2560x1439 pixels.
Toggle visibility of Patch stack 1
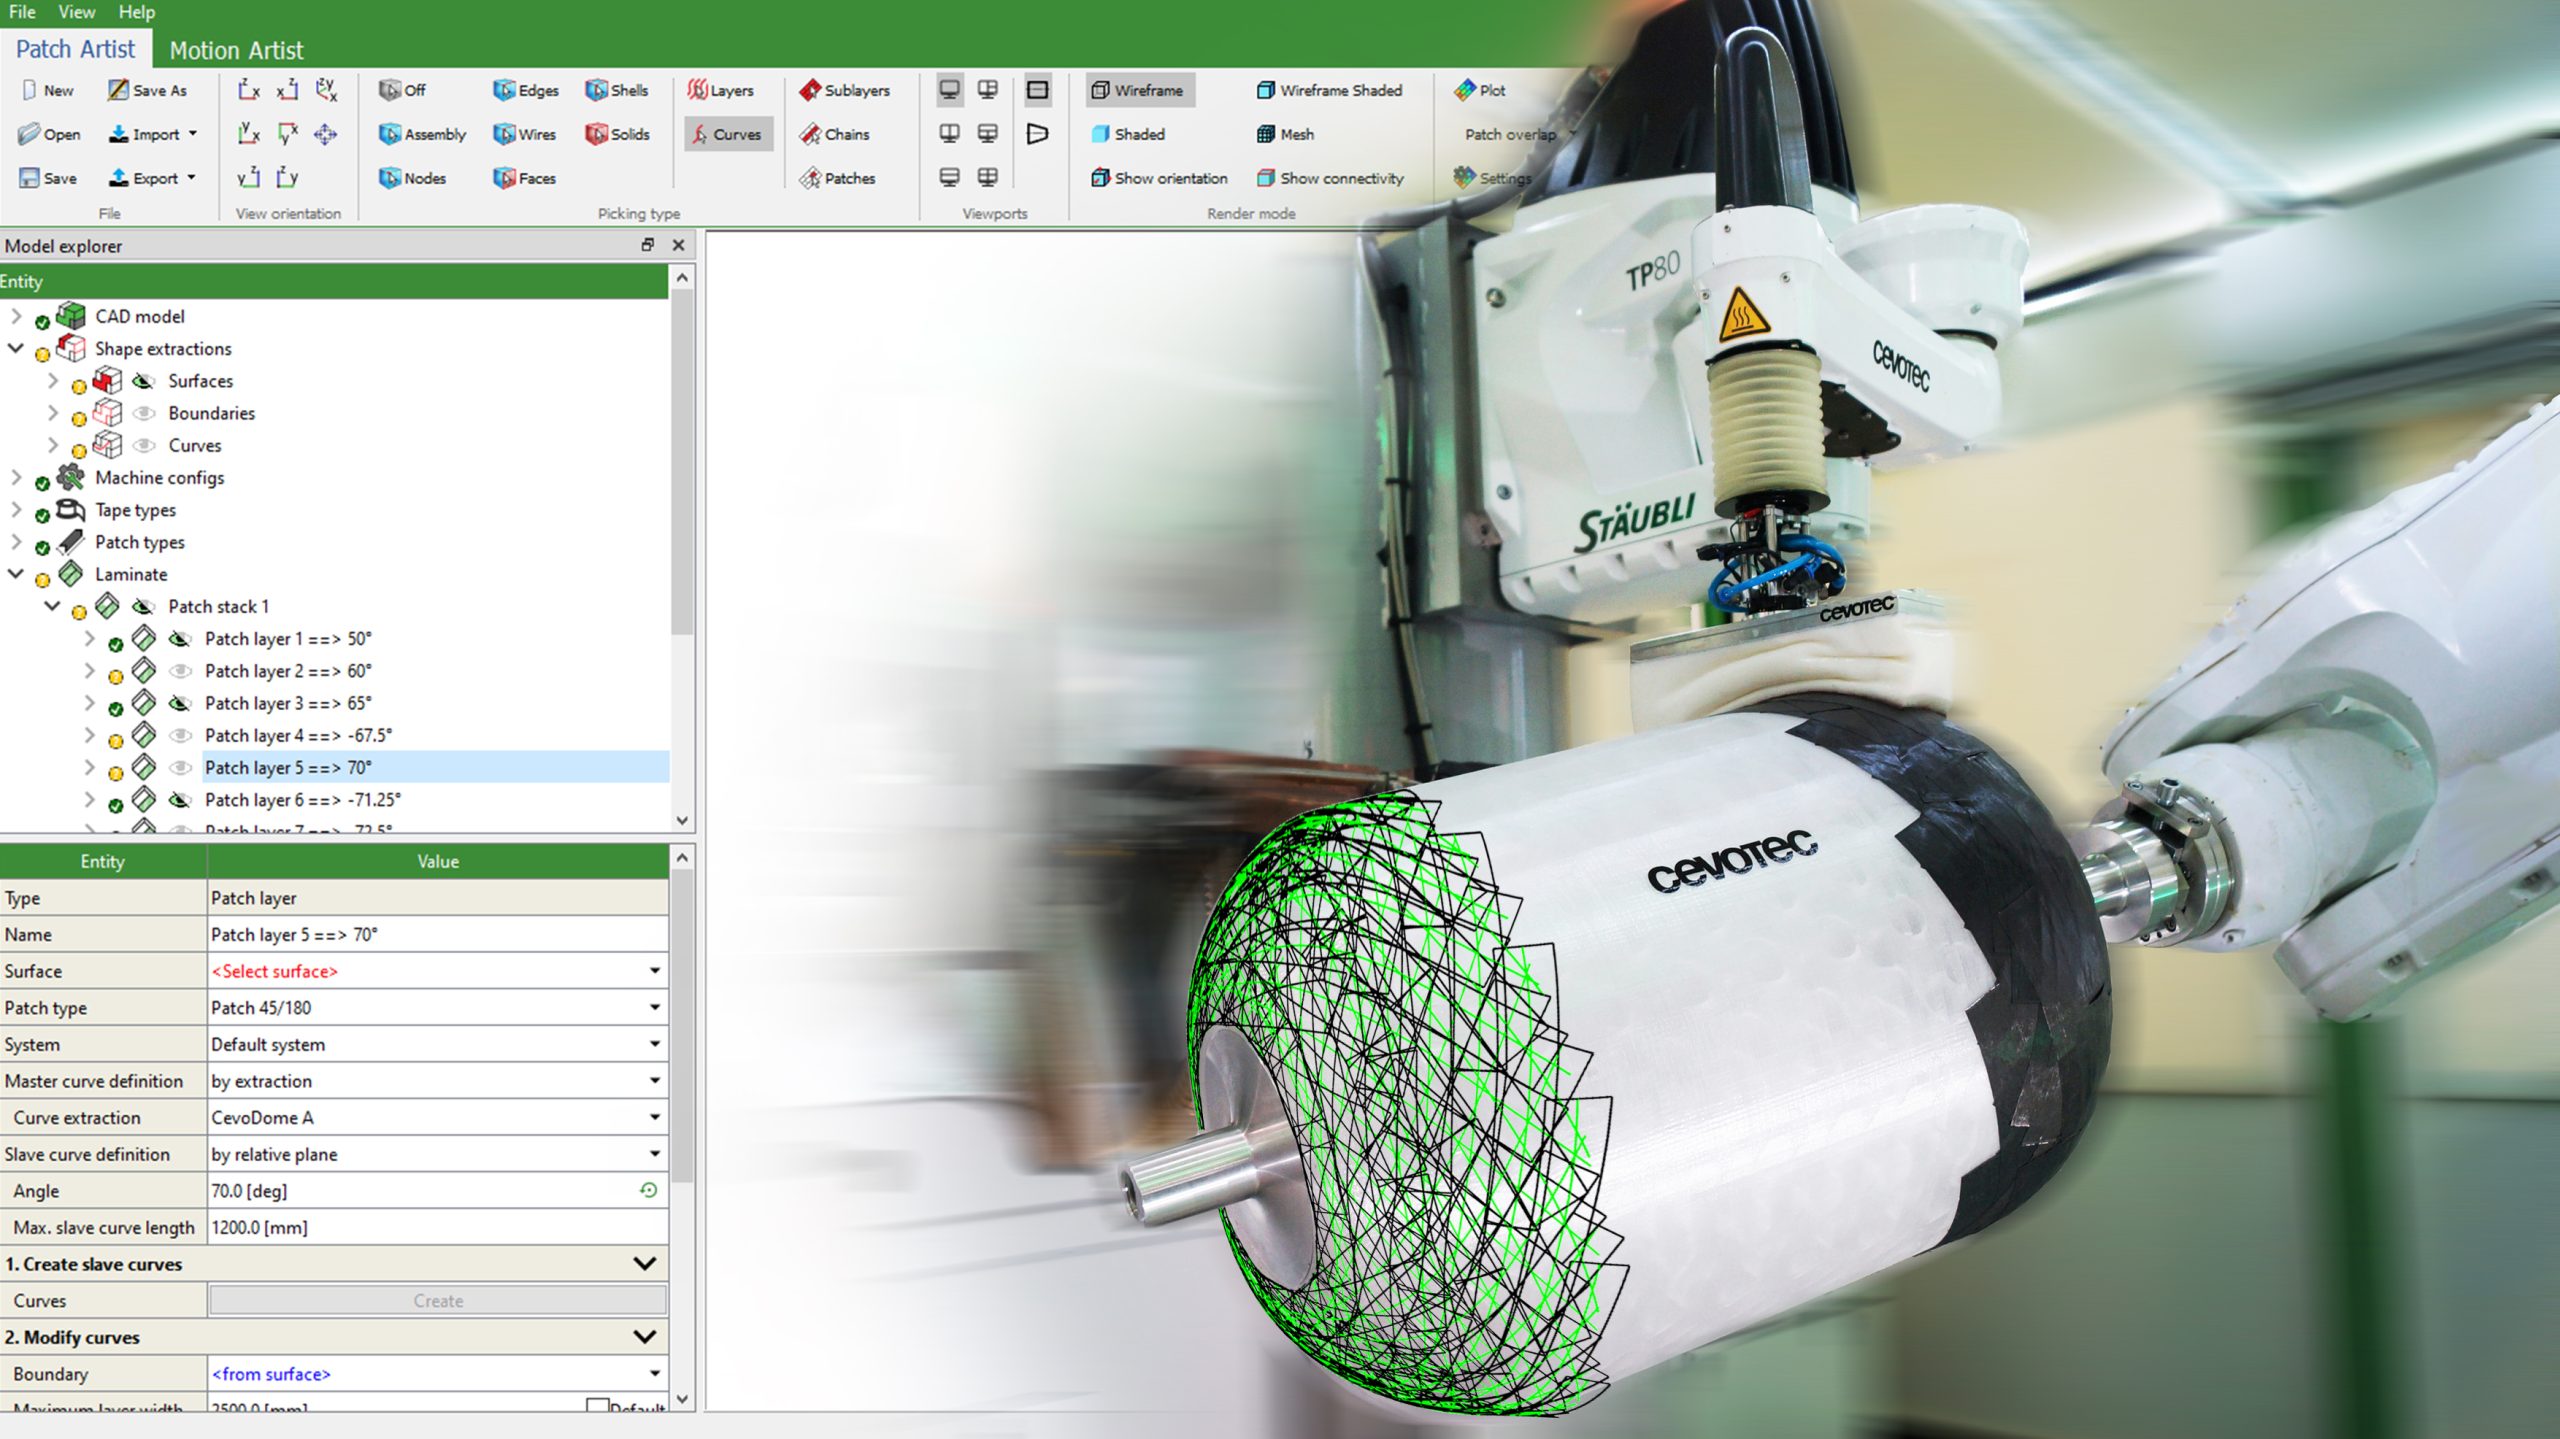pyautogui.click(x=144, y=606)
